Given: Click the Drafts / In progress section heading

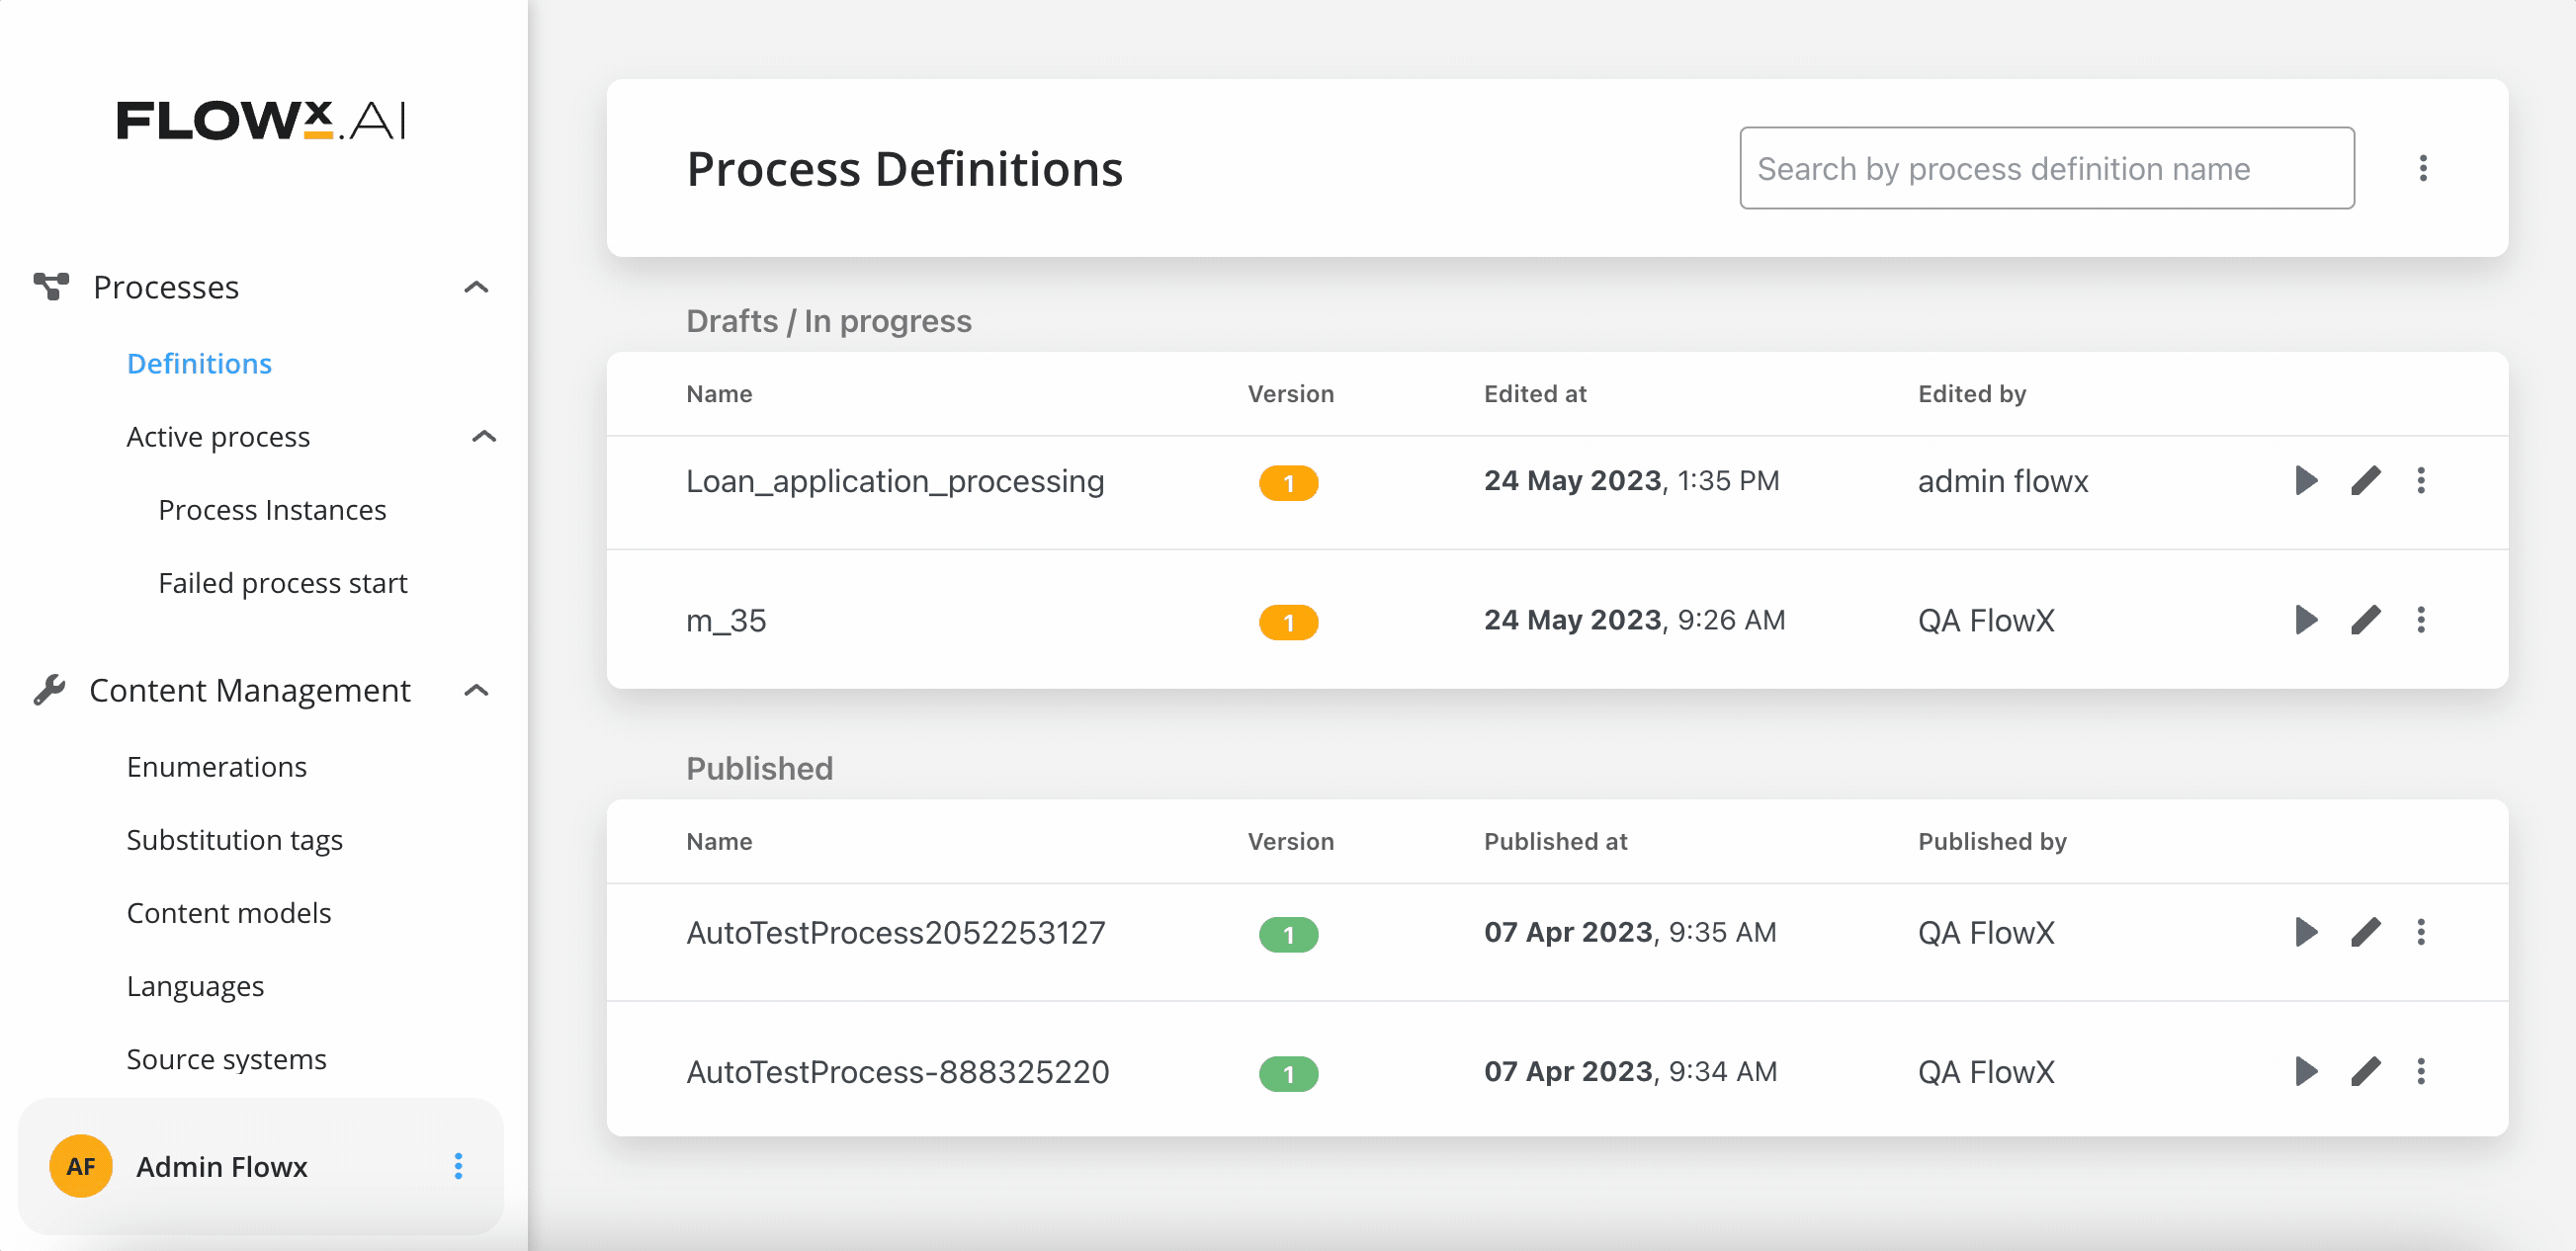Looking at the screenshot, I should tap(828, 320).
